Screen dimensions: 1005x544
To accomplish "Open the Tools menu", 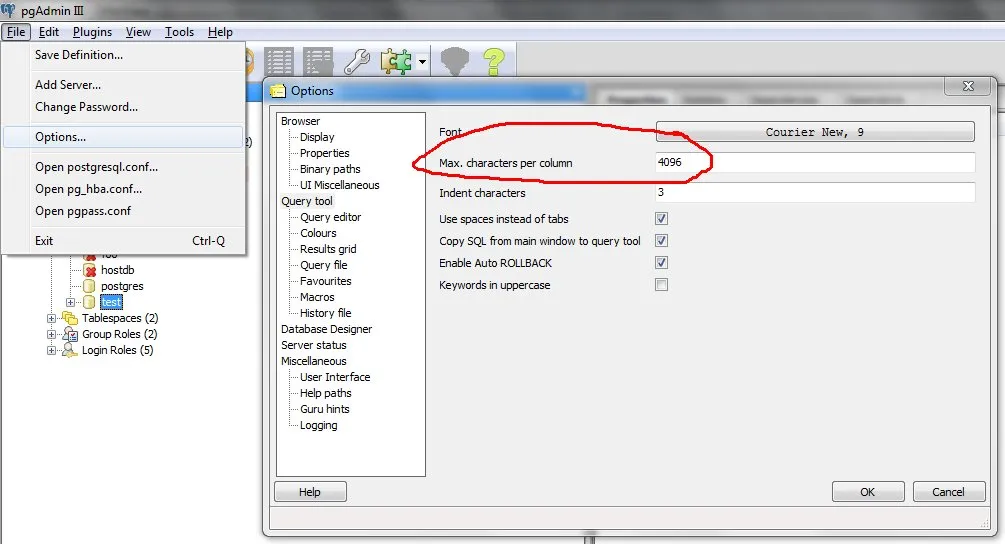I will pos(179,32).
